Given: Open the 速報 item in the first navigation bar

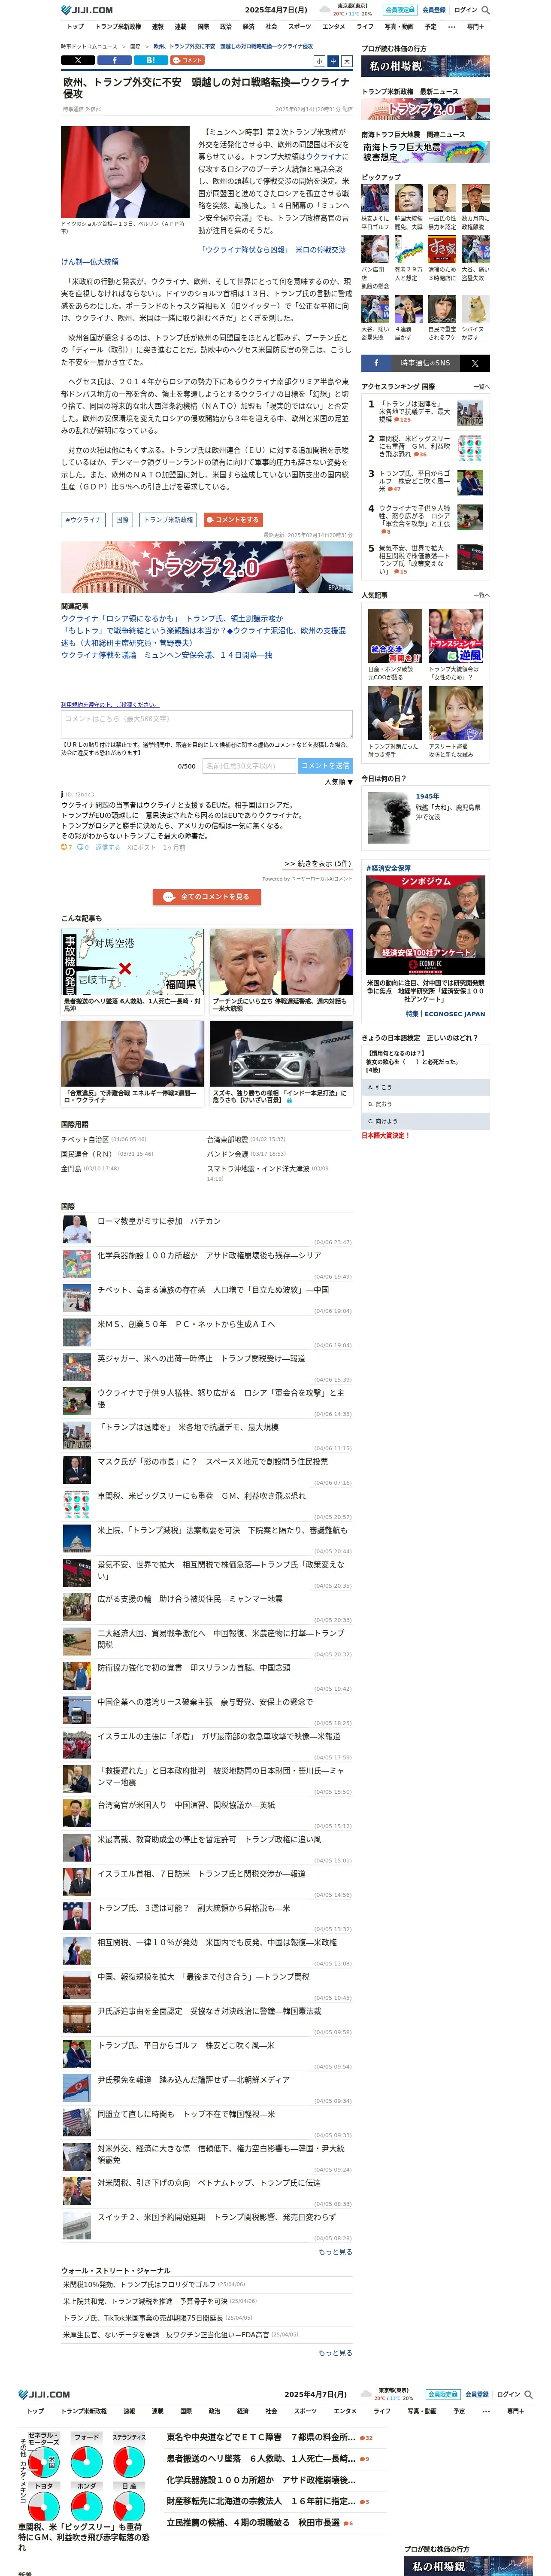Looking at the screenshot, I should (157, 27).
